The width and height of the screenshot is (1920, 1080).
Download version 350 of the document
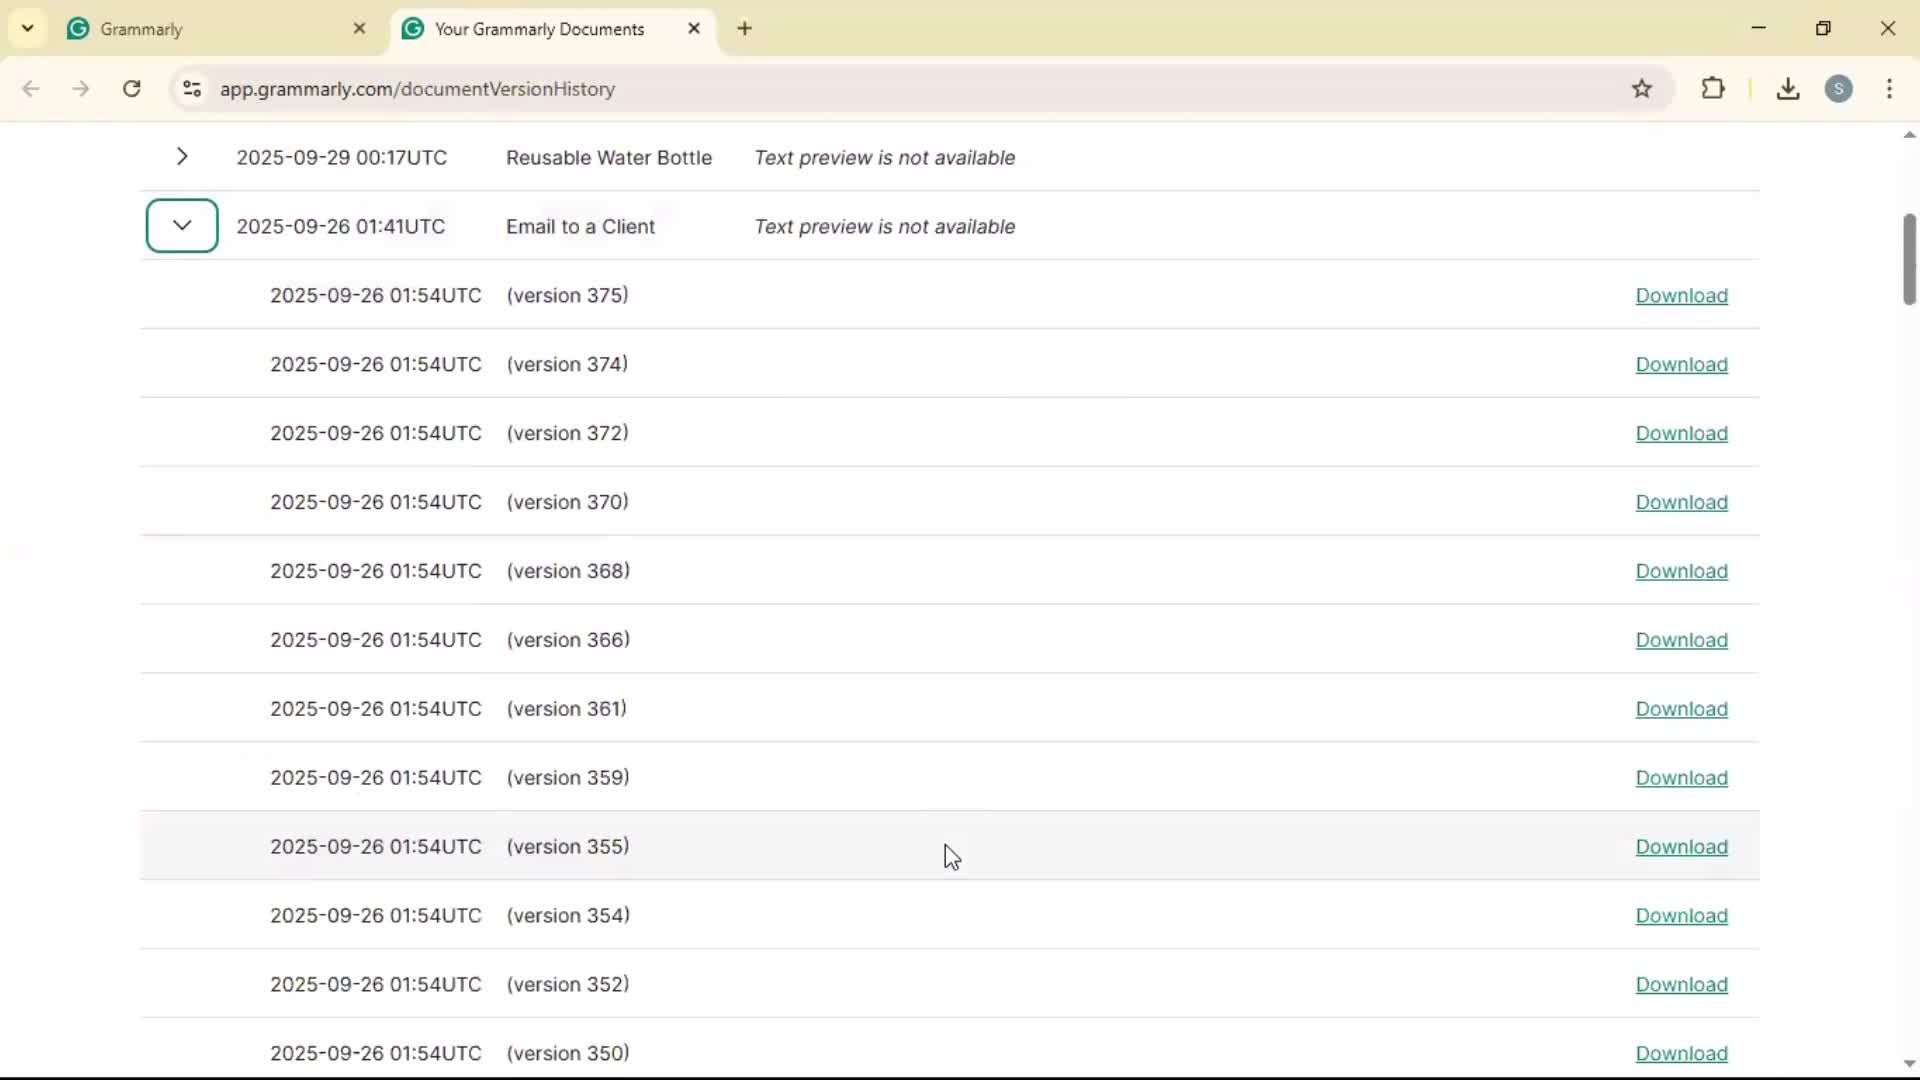1681,1054
